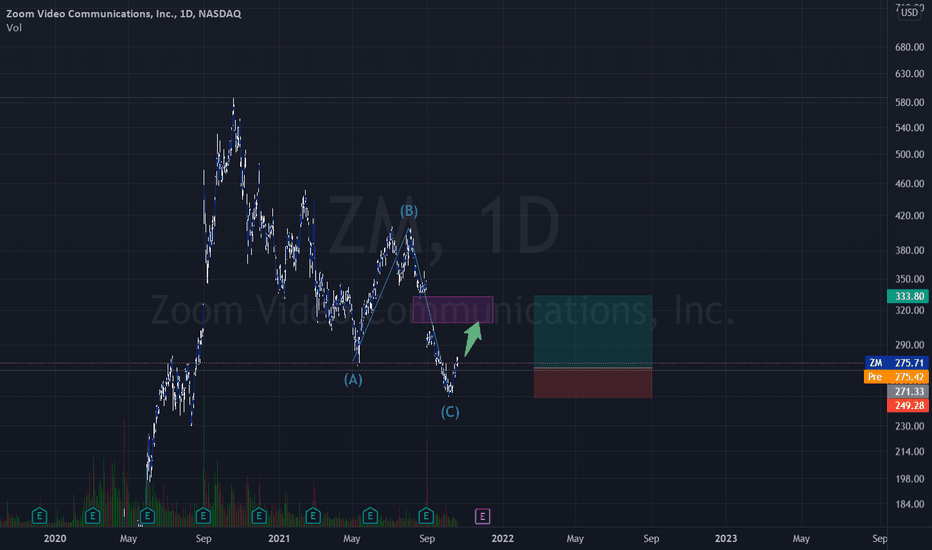Click the 2020 time axis label
Viewport: 932px width, 550px height.
coord(55,539)
